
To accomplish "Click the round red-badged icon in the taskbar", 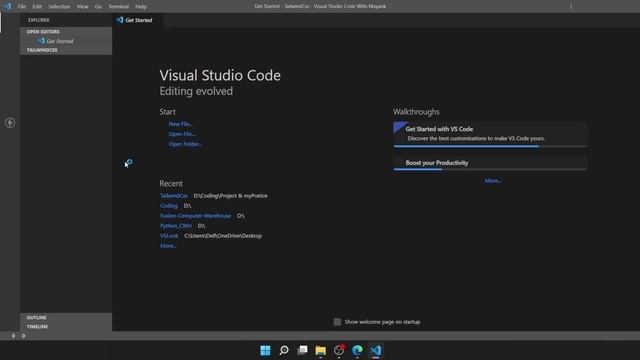I will click(339, 350).
